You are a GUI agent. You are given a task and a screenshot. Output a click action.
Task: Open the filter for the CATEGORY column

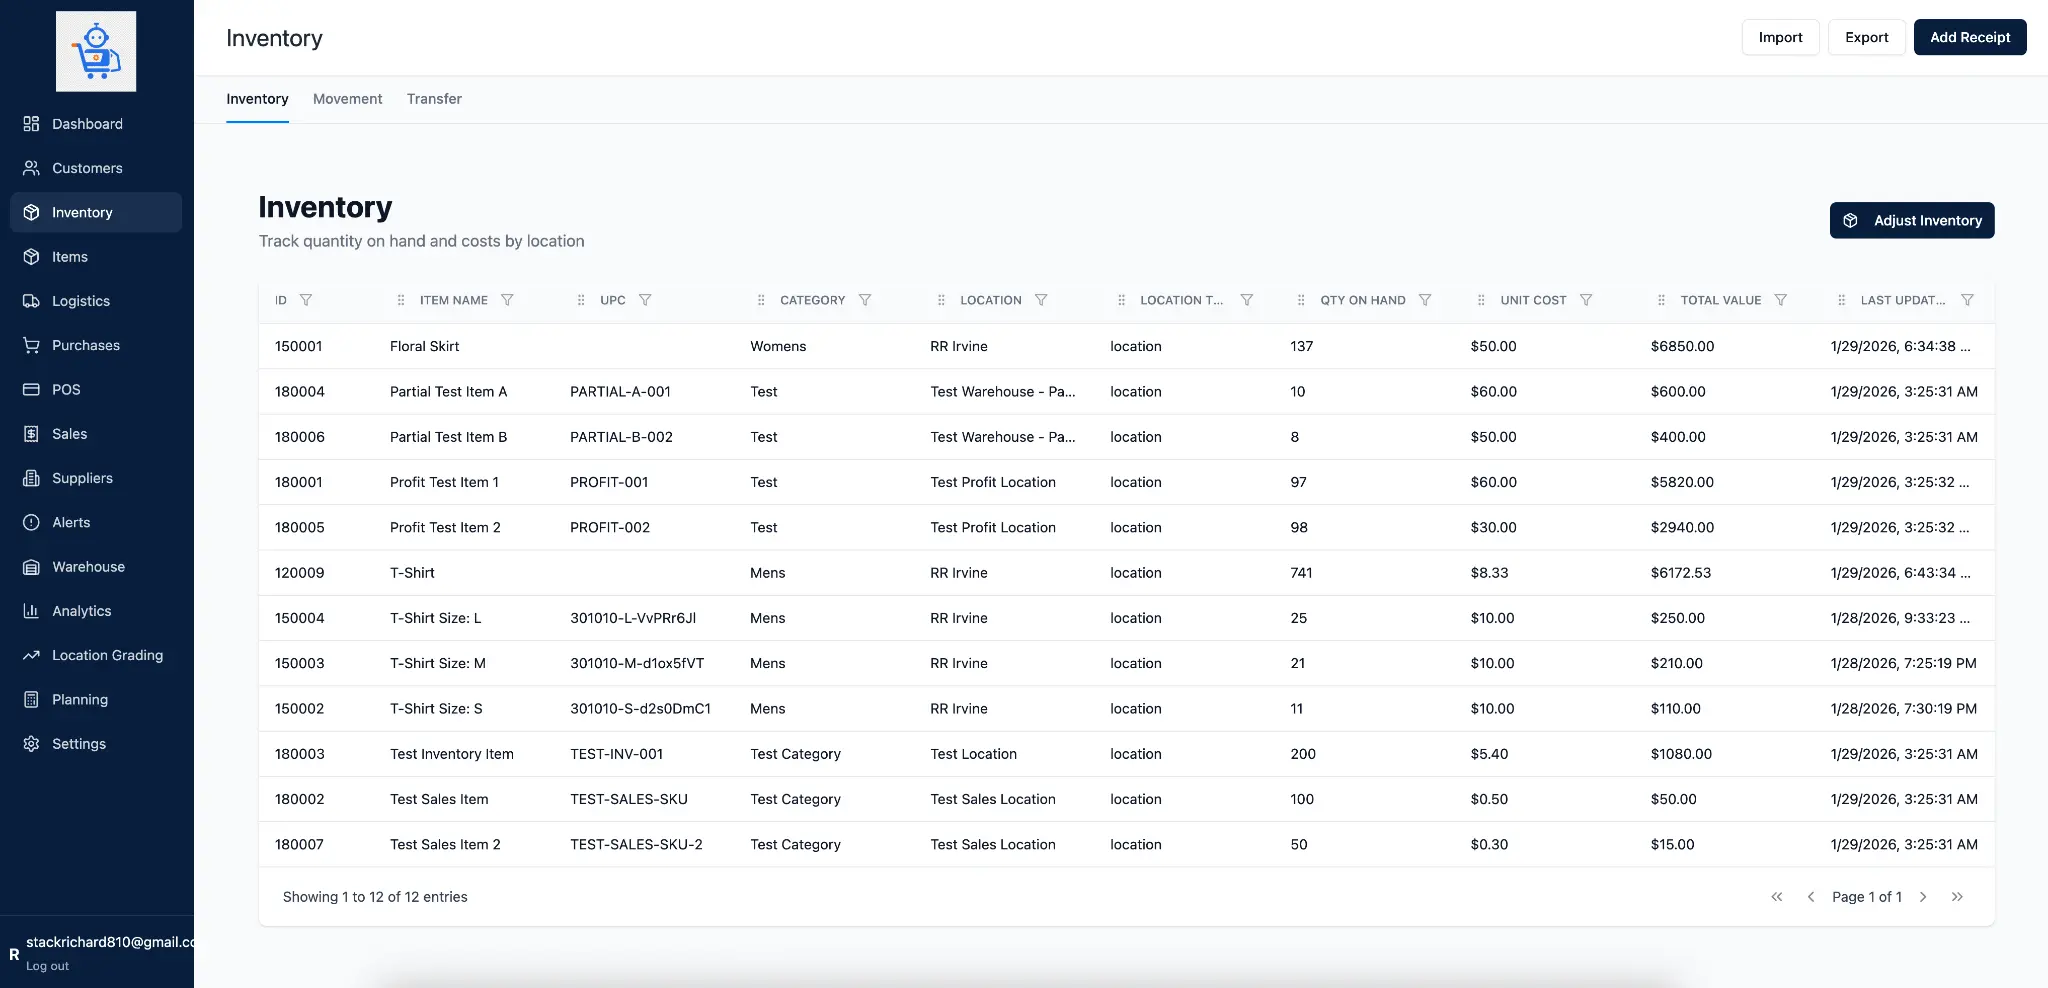click(x=866, y=299)
